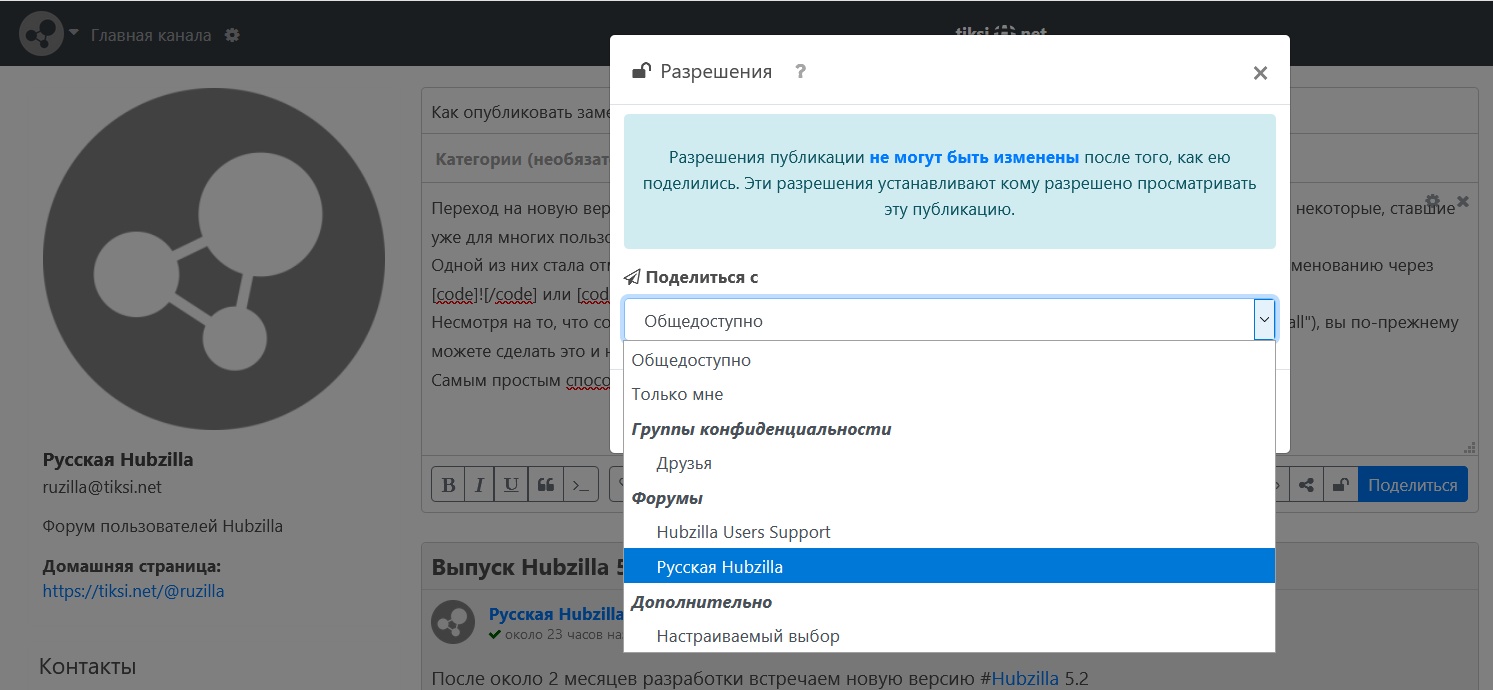Choose Только мне from the dropdown list
Image resolution: width=1493 pixels, height=690 pixels.
[x=677, y=394]
